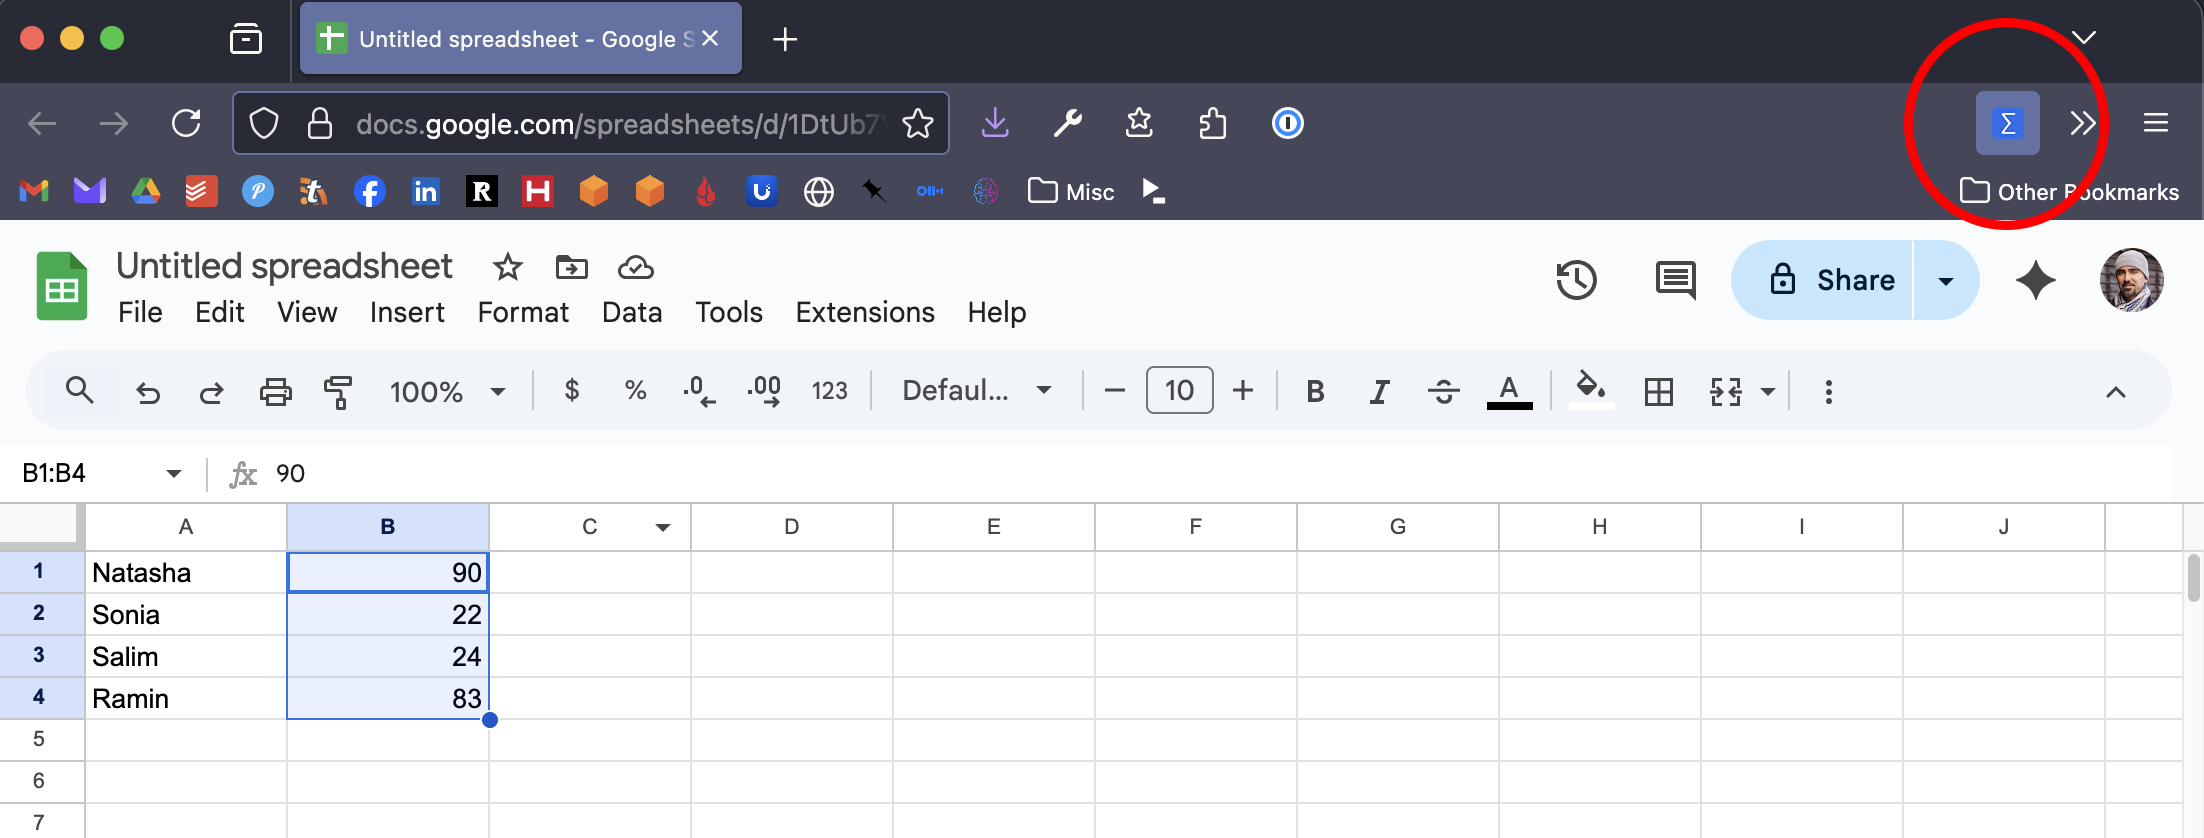2204x838 pixels.
Task: Open the zoom 100% dropdown
Action: [447, 391]
